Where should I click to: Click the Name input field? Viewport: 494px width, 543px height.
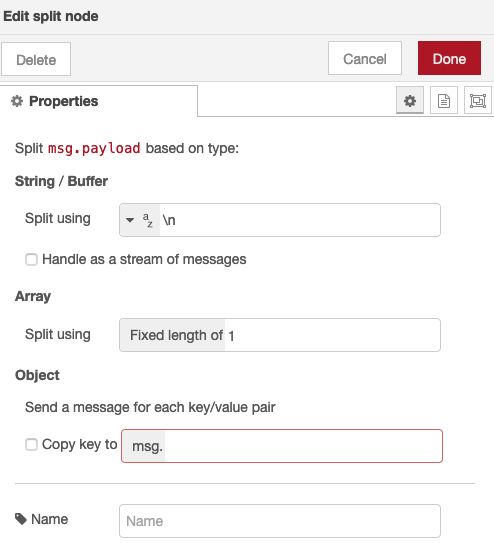280,521
